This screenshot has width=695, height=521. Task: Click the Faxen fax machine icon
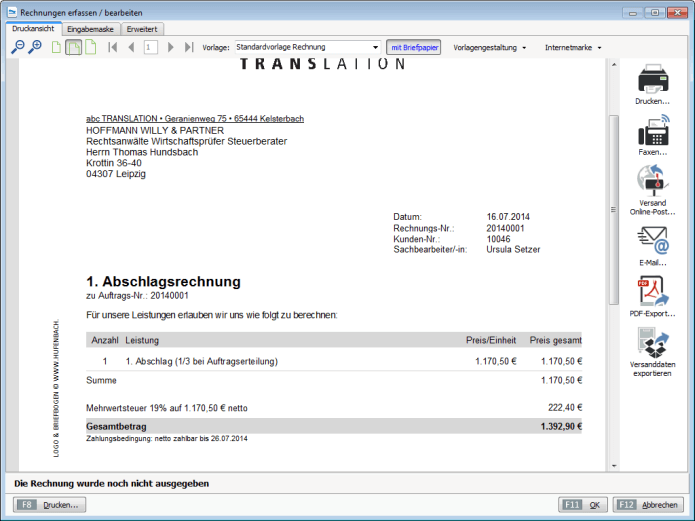(653, 130)
